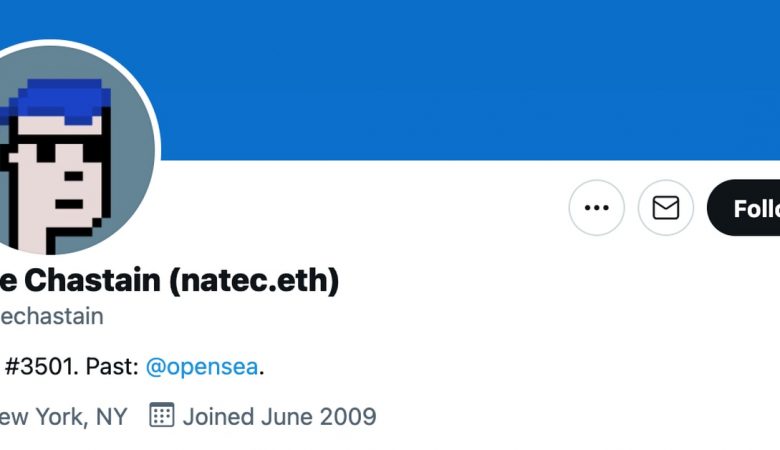Select the display name ending natec.eth

click(x=169, y=280)
